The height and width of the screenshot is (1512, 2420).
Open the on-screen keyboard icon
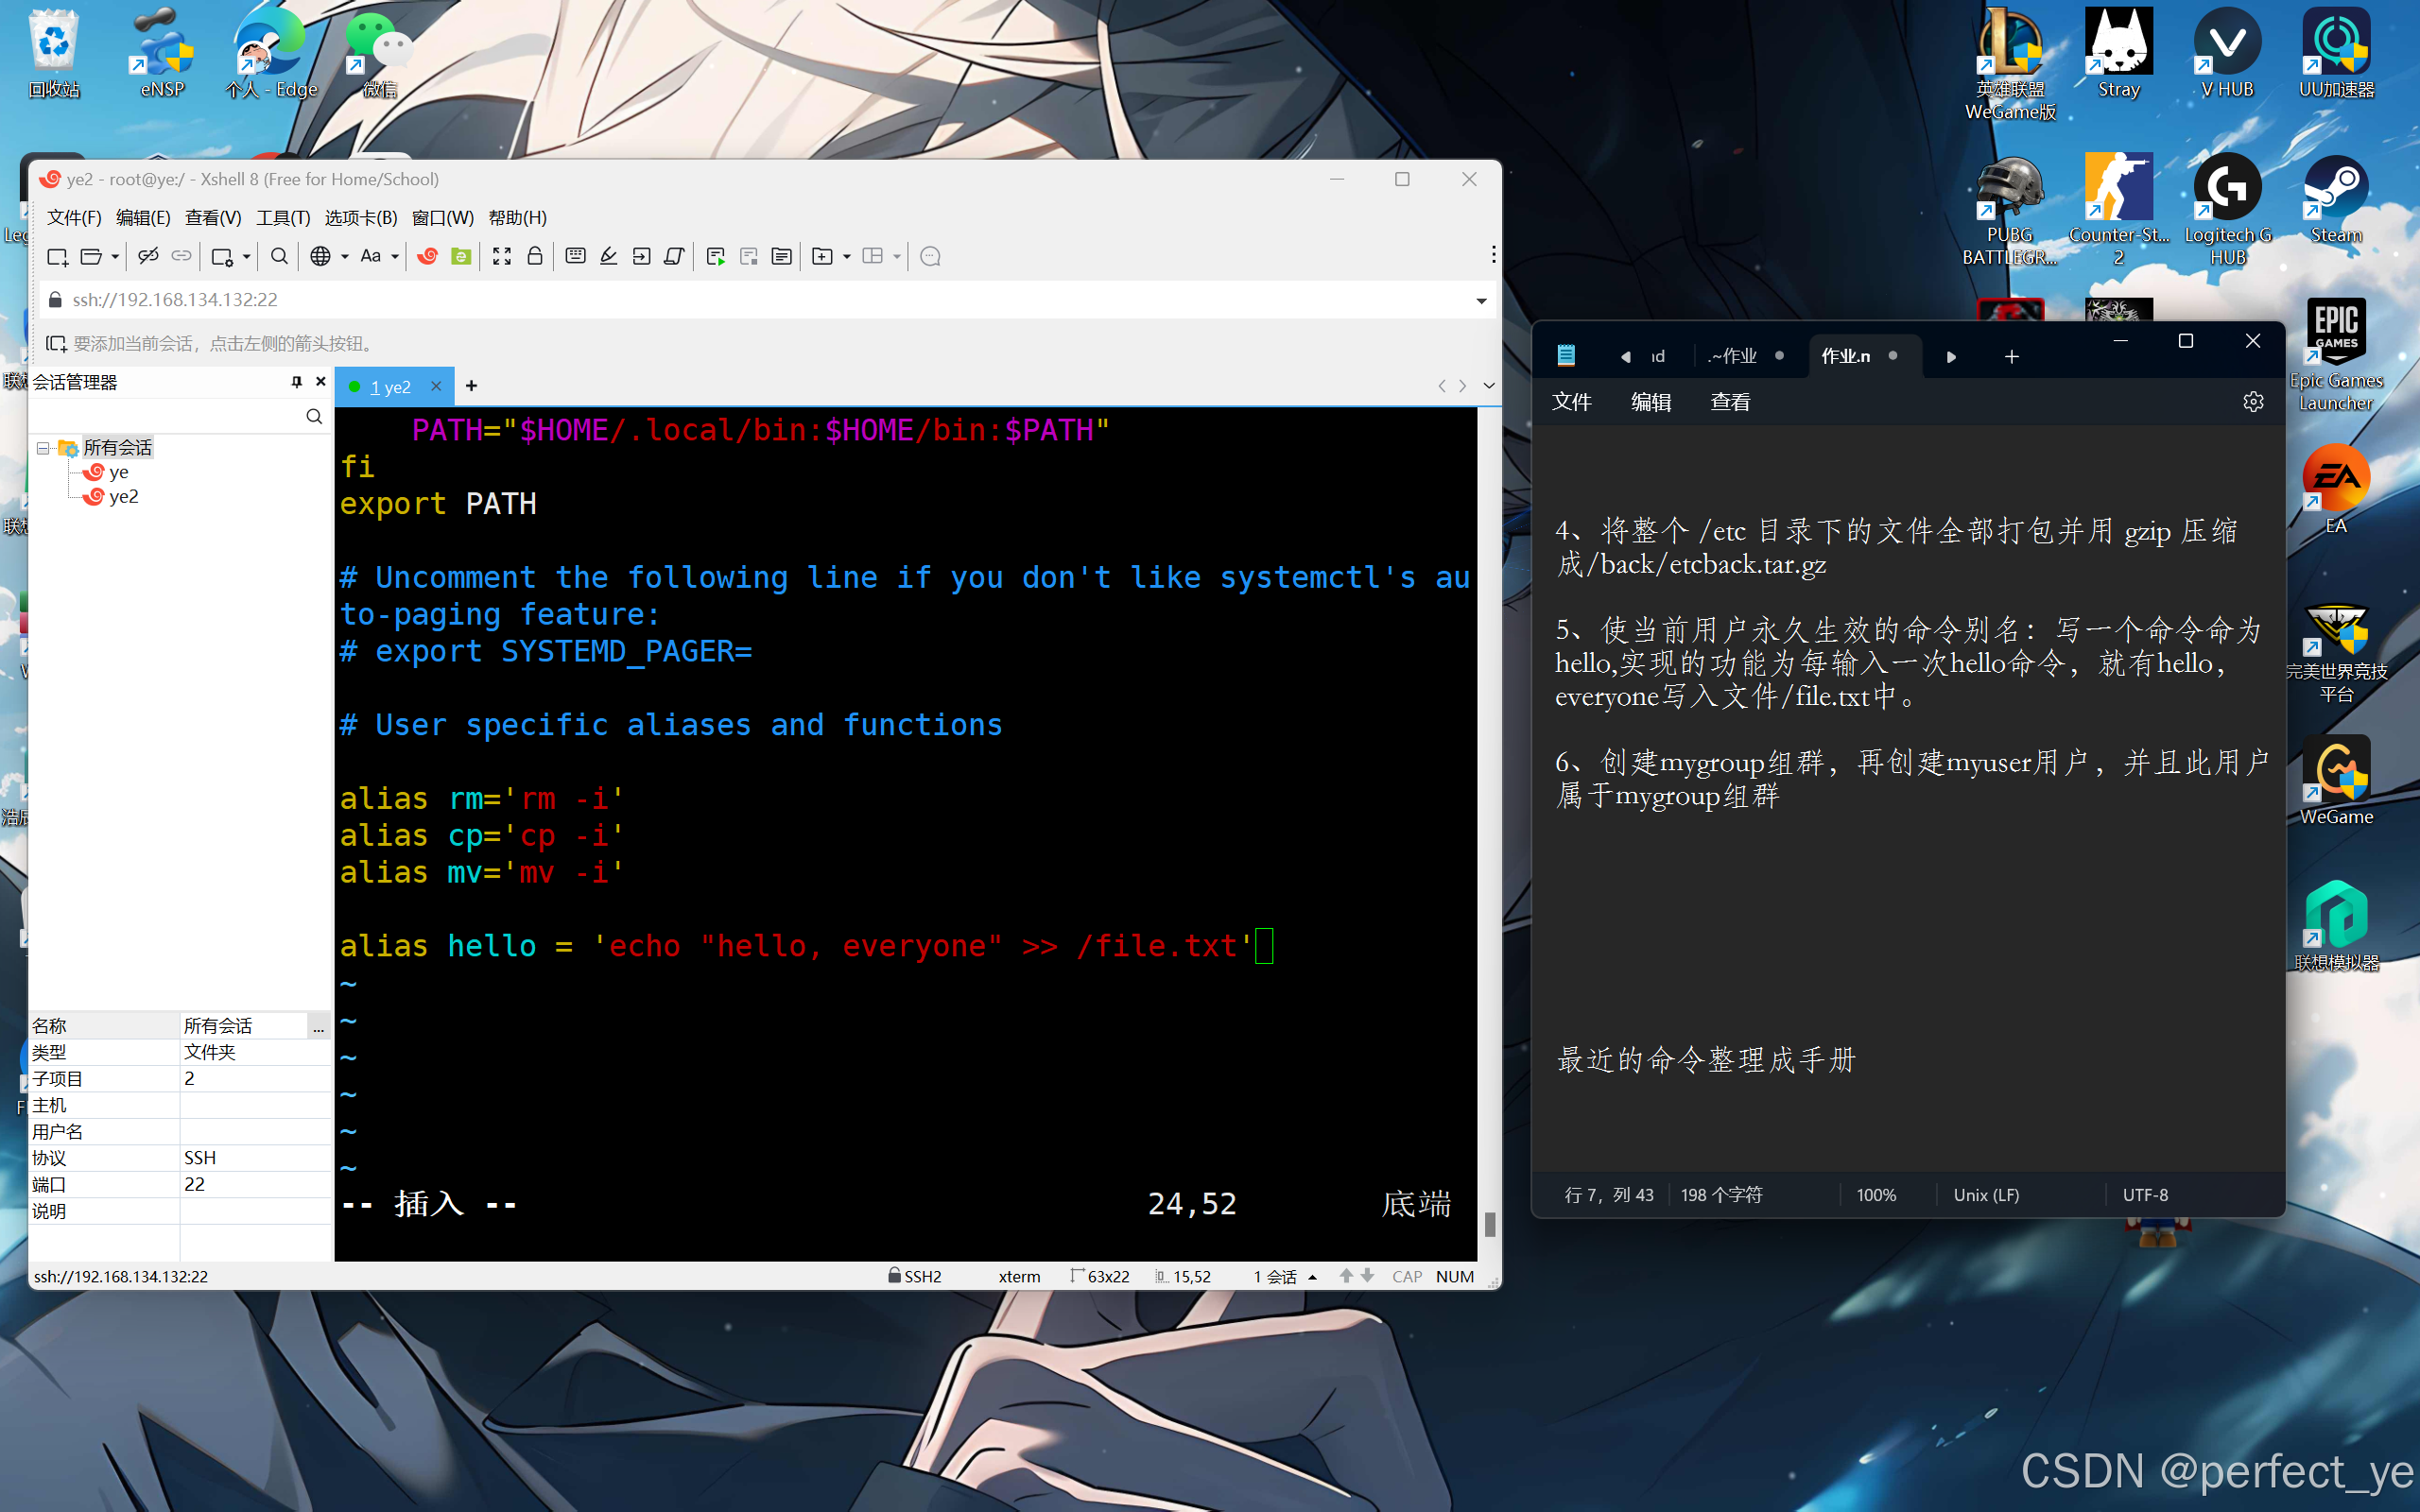pyautogui.click(x=575, y=257)
